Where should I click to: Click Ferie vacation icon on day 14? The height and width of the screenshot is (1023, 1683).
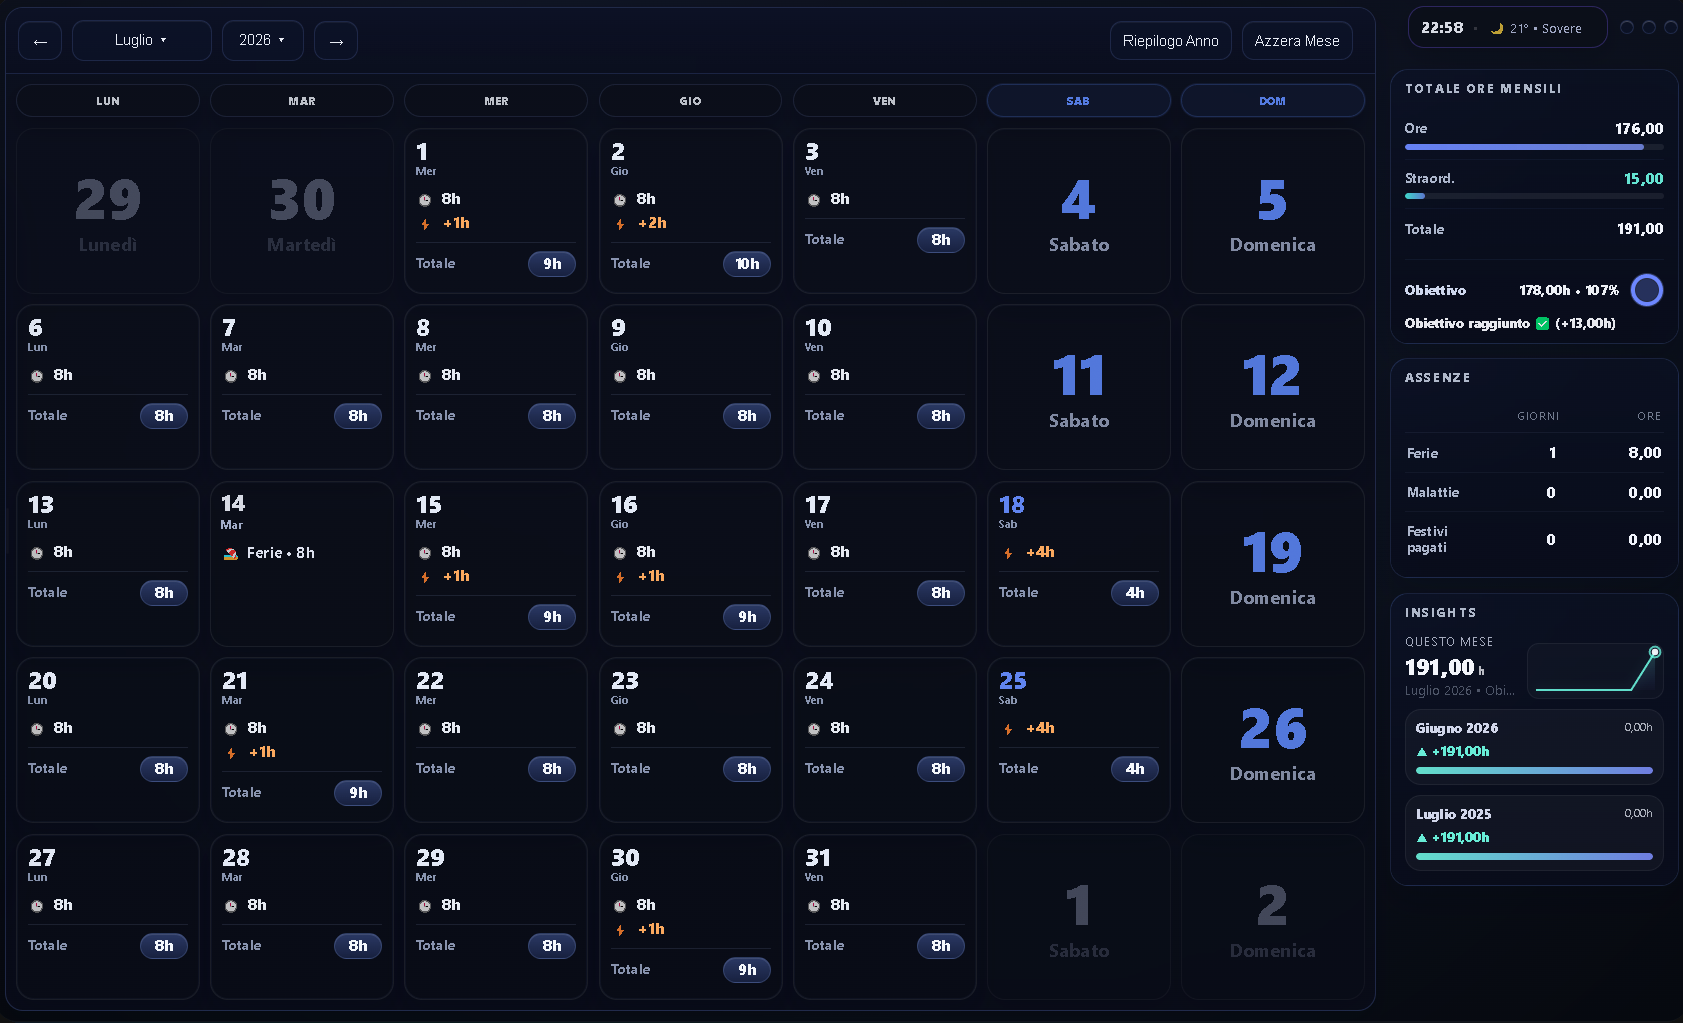[231, 553]
